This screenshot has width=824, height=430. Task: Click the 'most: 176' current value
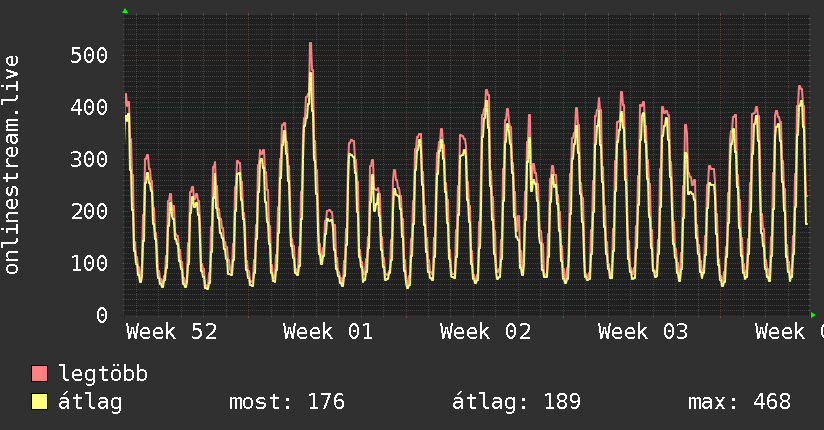(287, 402)
